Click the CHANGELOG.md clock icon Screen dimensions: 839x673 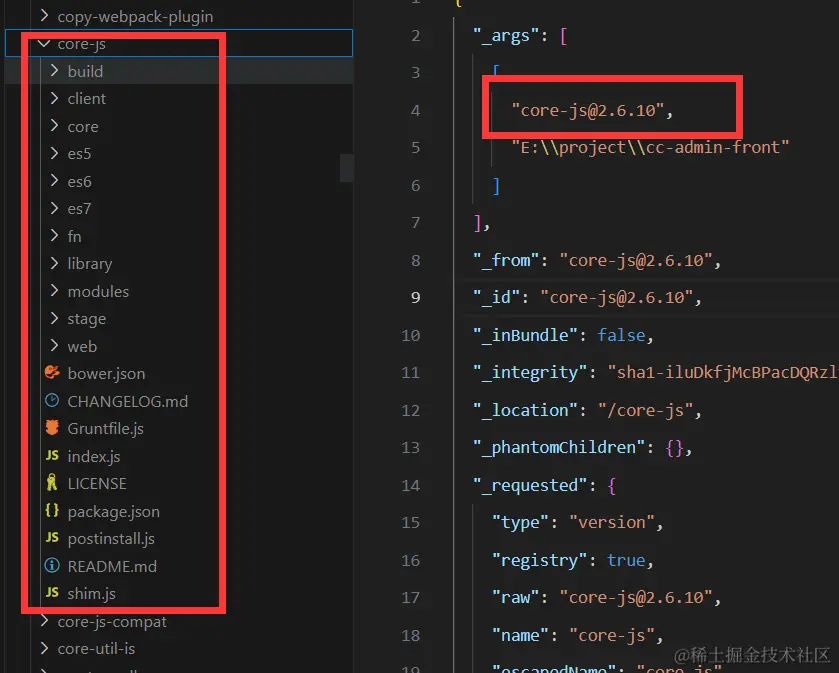pos(52,400)
